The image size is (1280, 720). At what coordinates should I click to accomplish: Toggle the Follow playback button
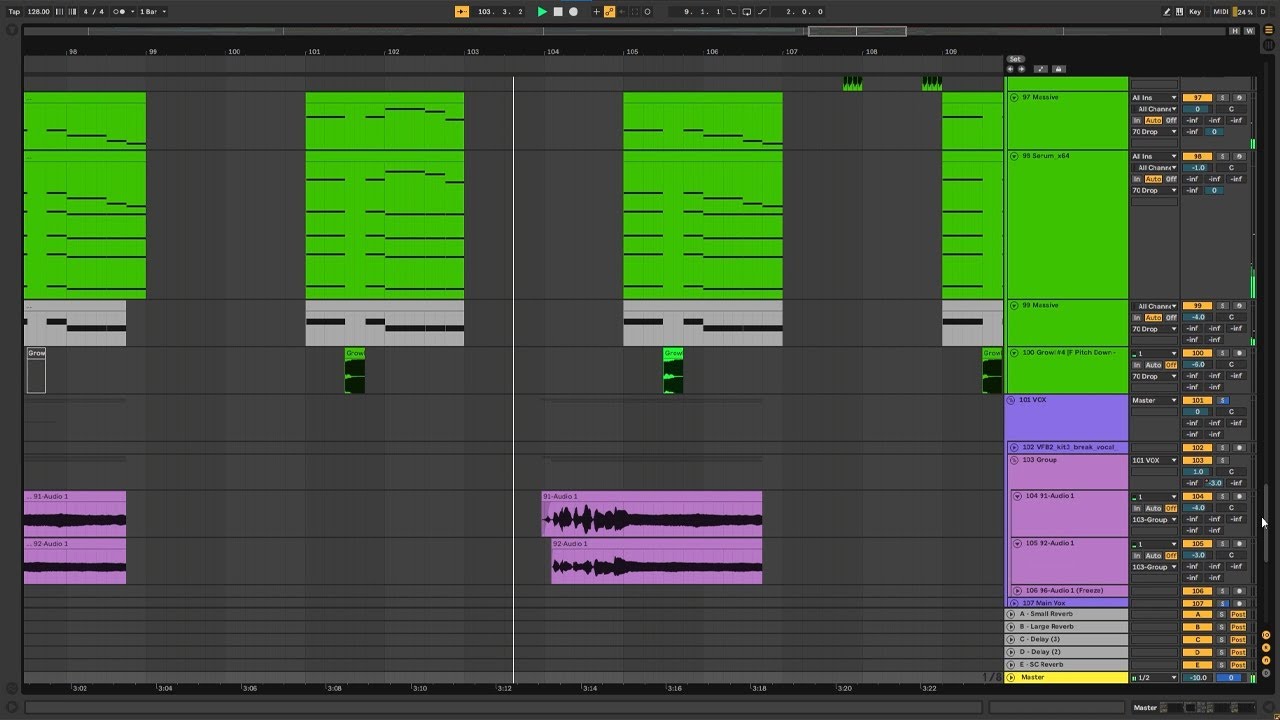462,11
